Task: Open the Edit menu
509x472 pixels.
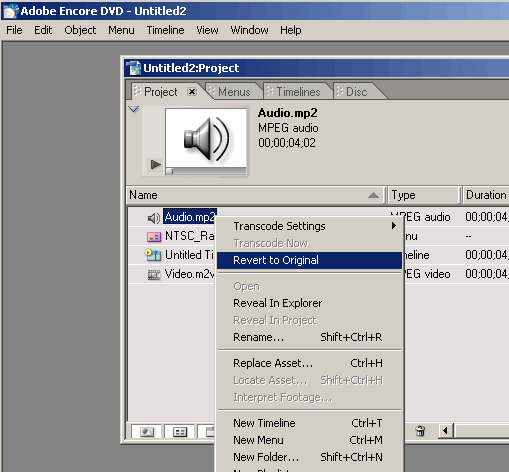Action: click(43, 30)
